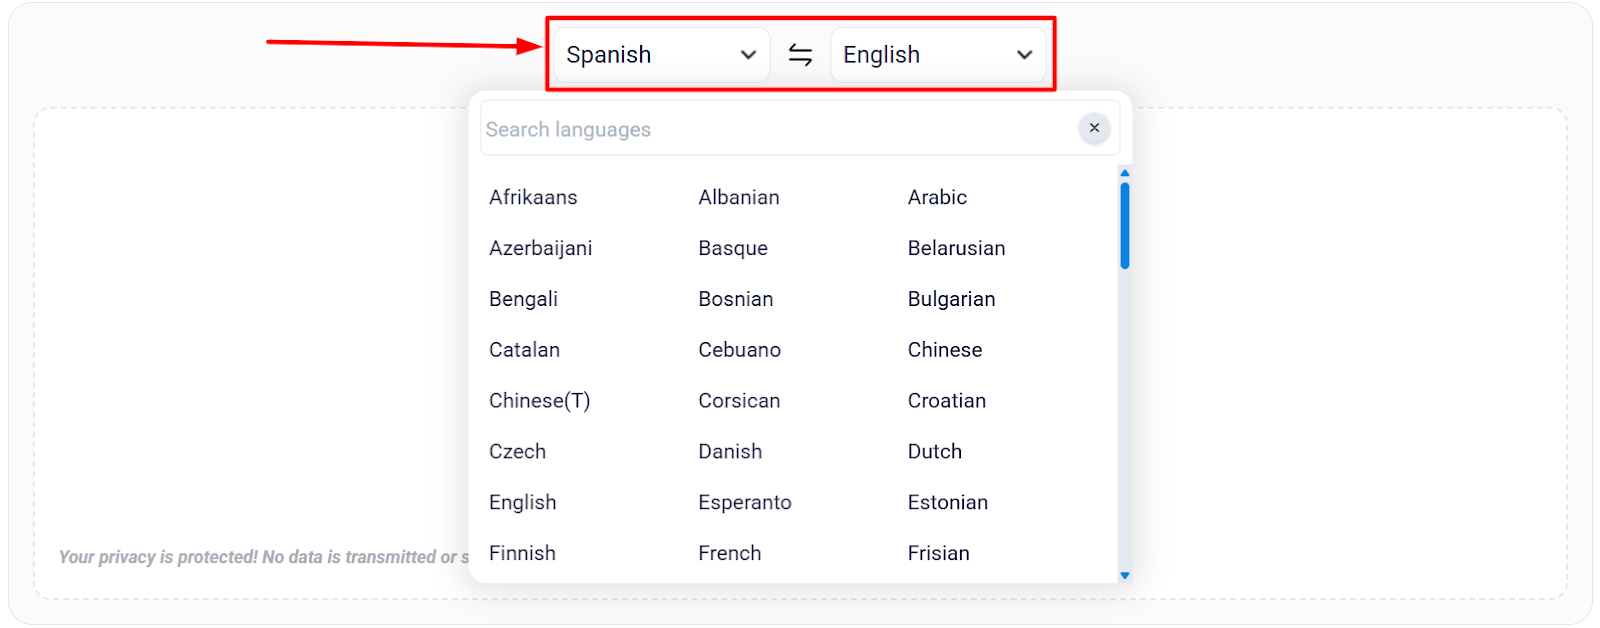1600x628 pixels.
Task: Click the blue scrollbar thumb
Action: (1126, 225)
